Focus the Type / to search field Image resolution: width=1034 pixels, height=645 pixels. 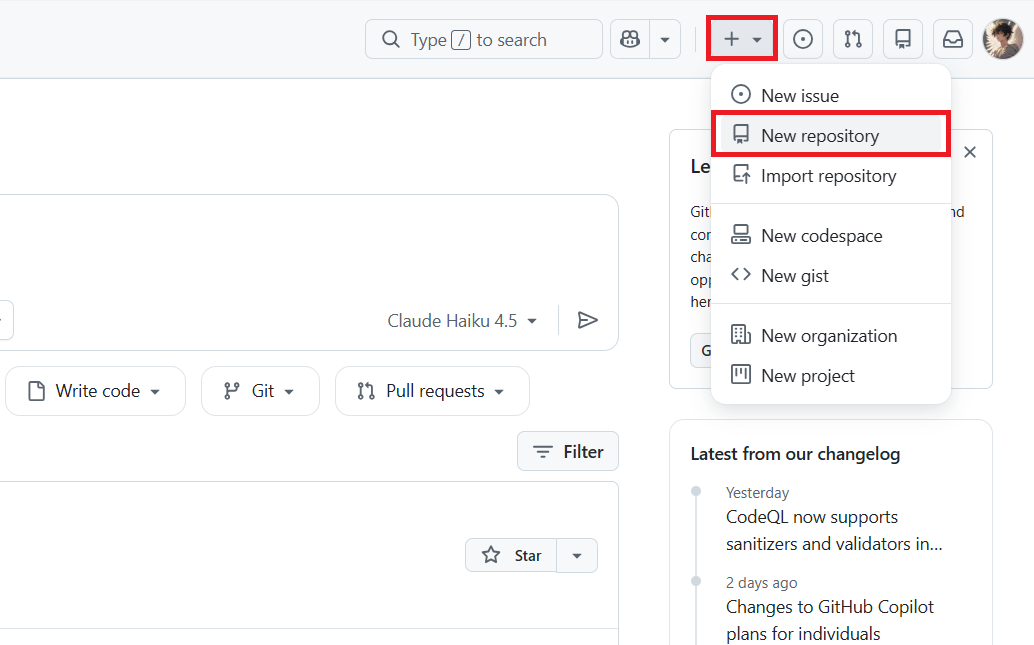[483, 40]
